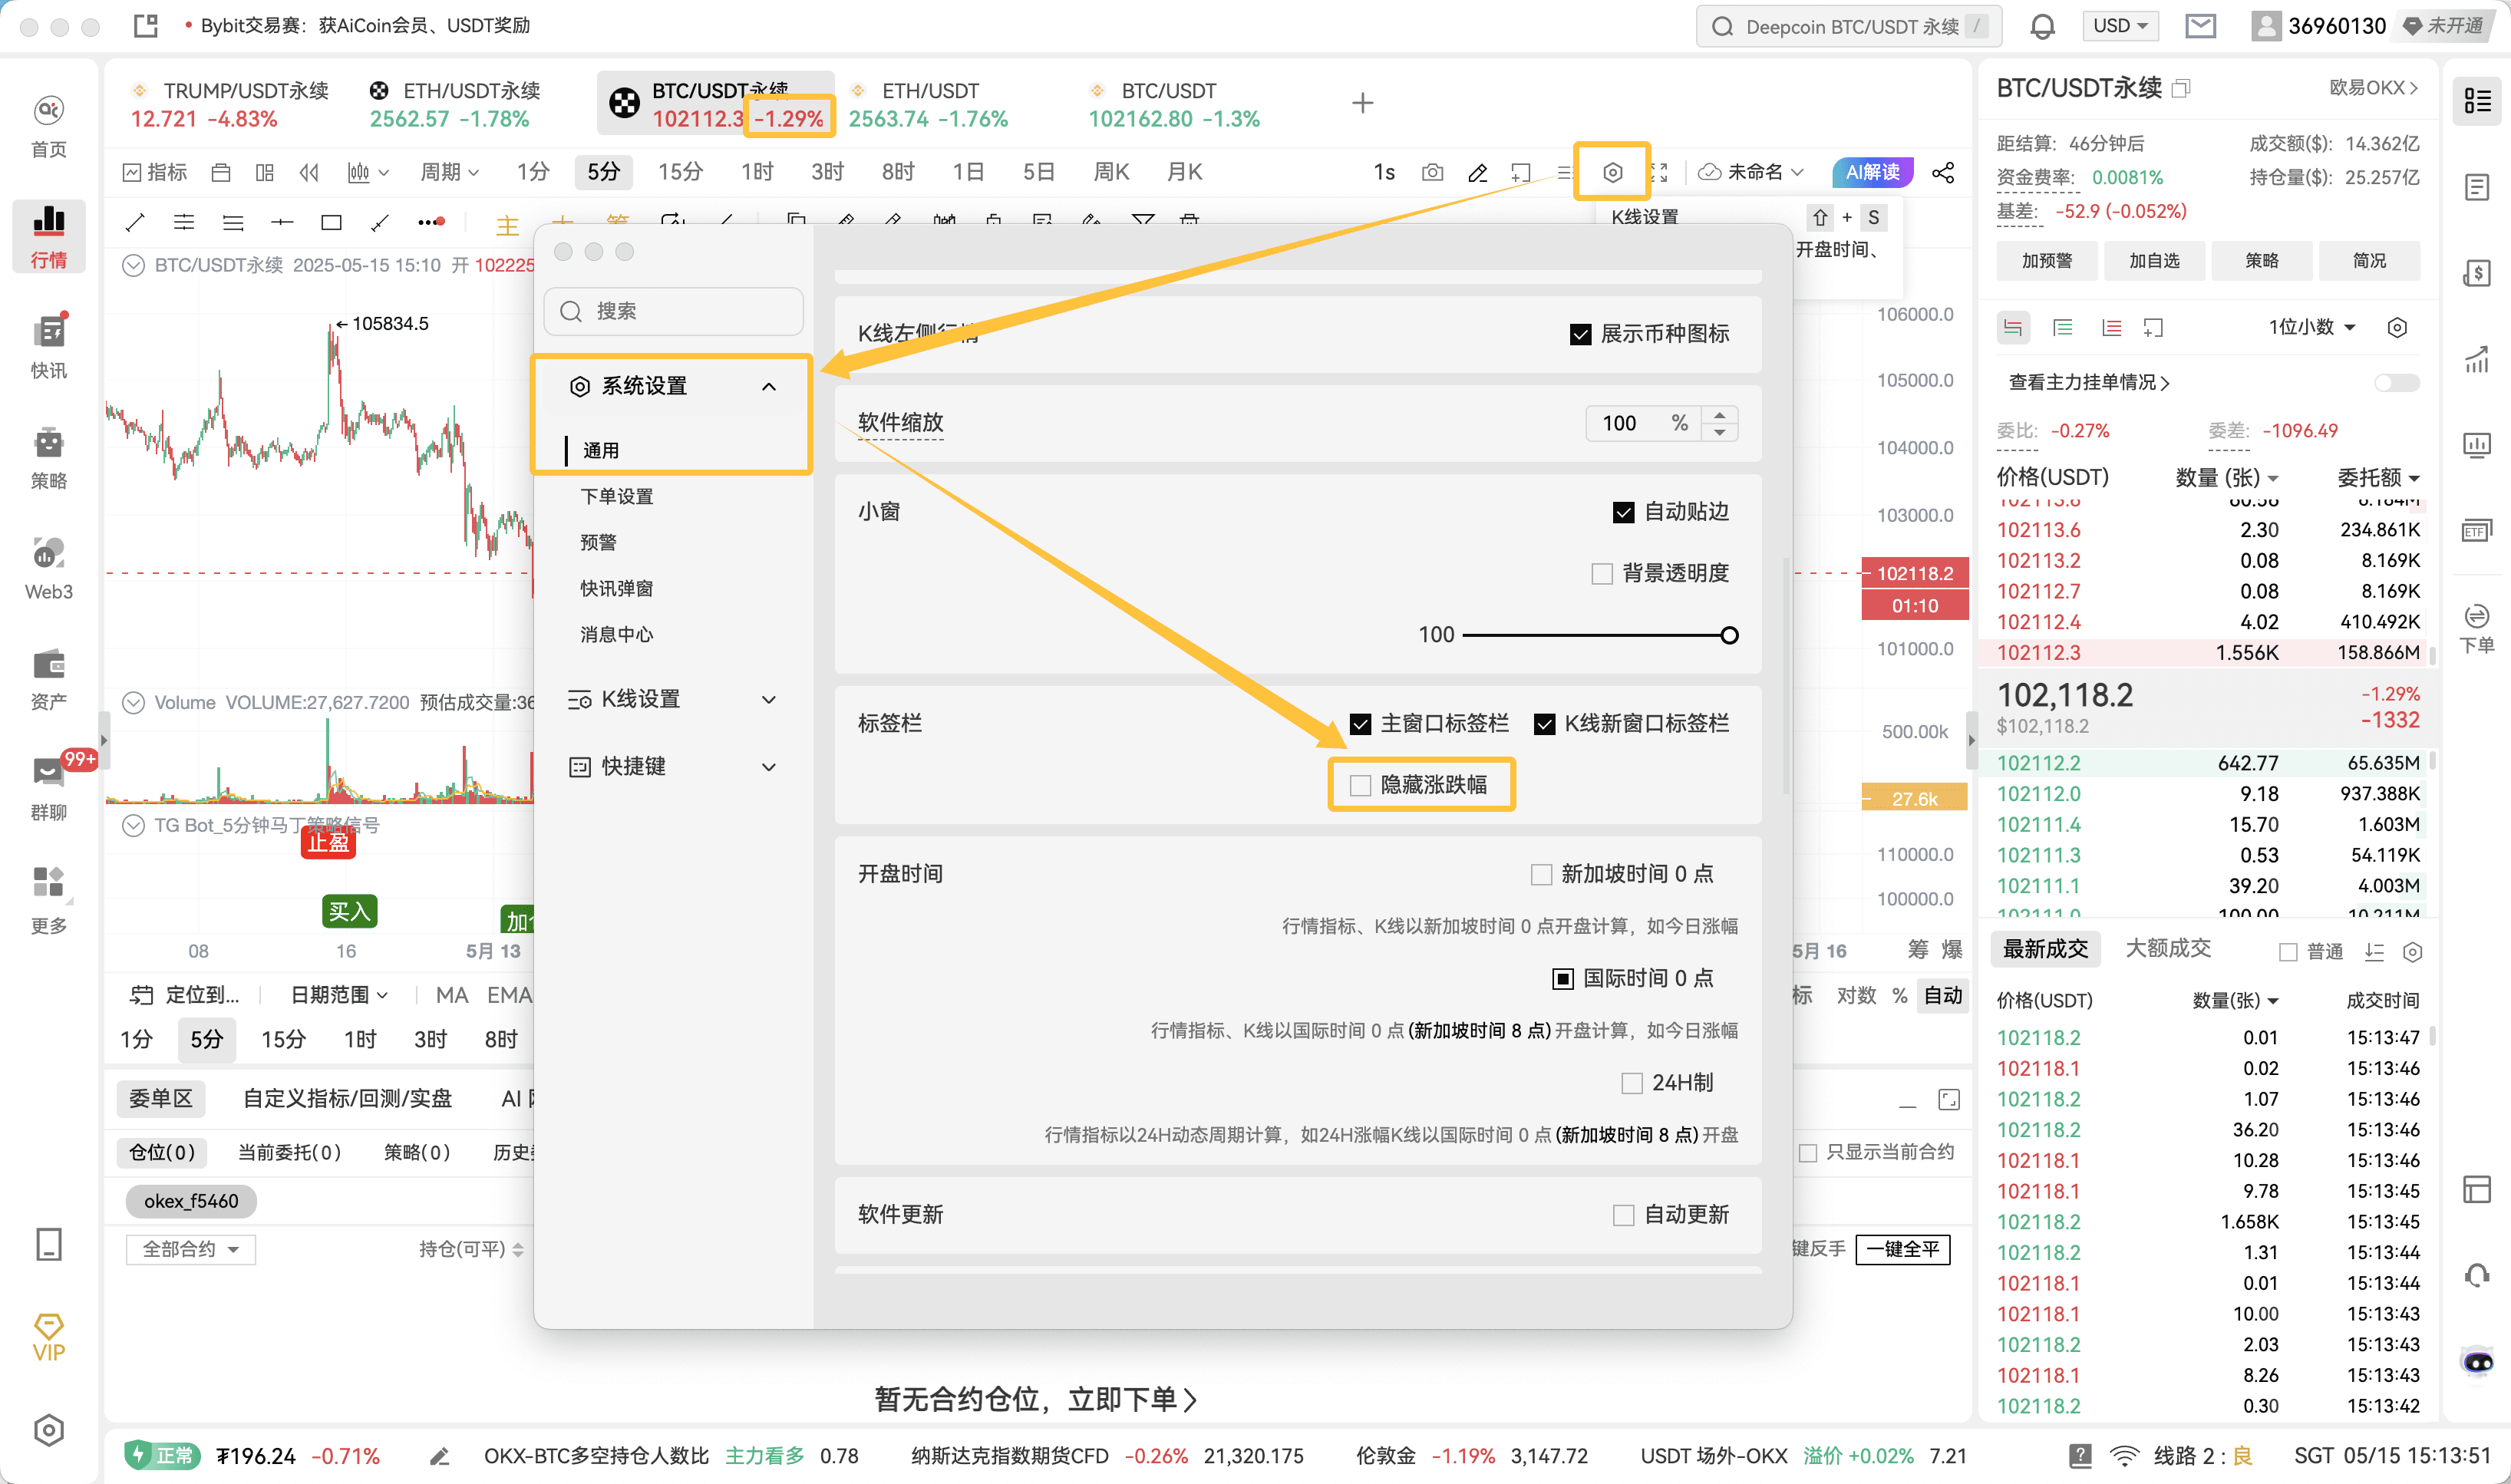Click the 下单 order icon in right sidebar
The image size is (2511, 1484).
click(x=2476, y=628)
